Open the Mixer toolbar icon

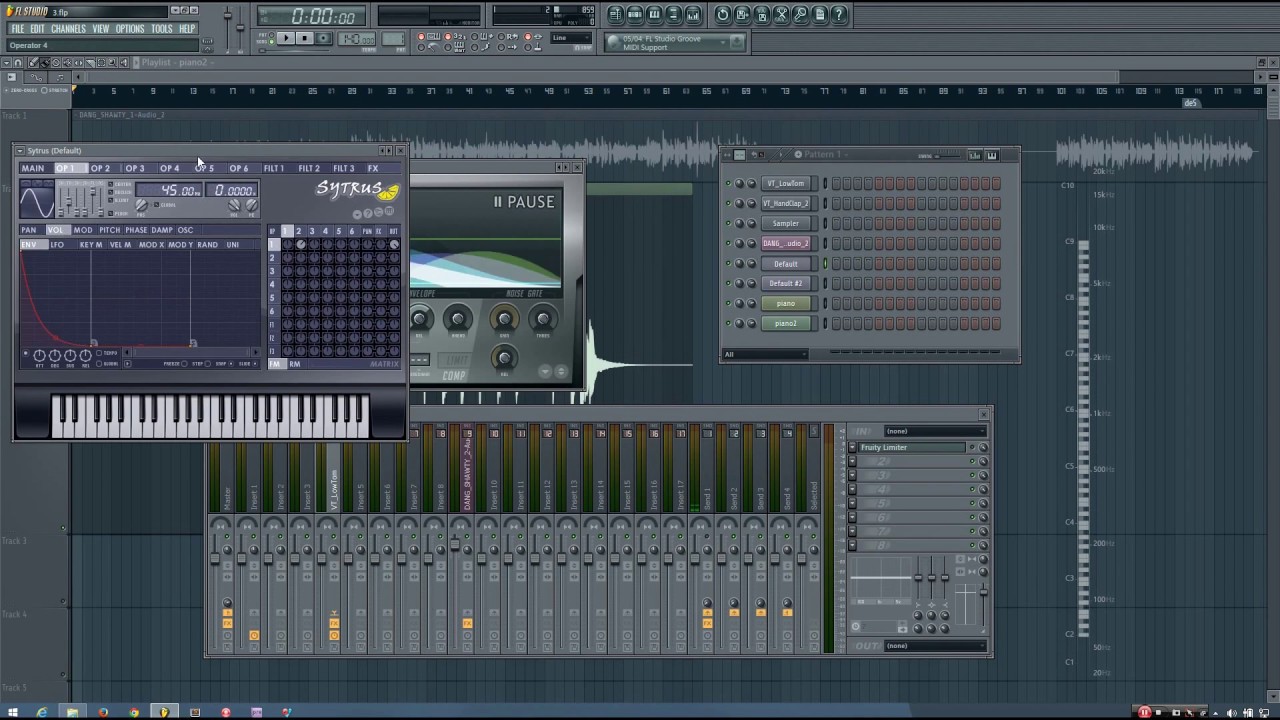(x=693, y=14)
